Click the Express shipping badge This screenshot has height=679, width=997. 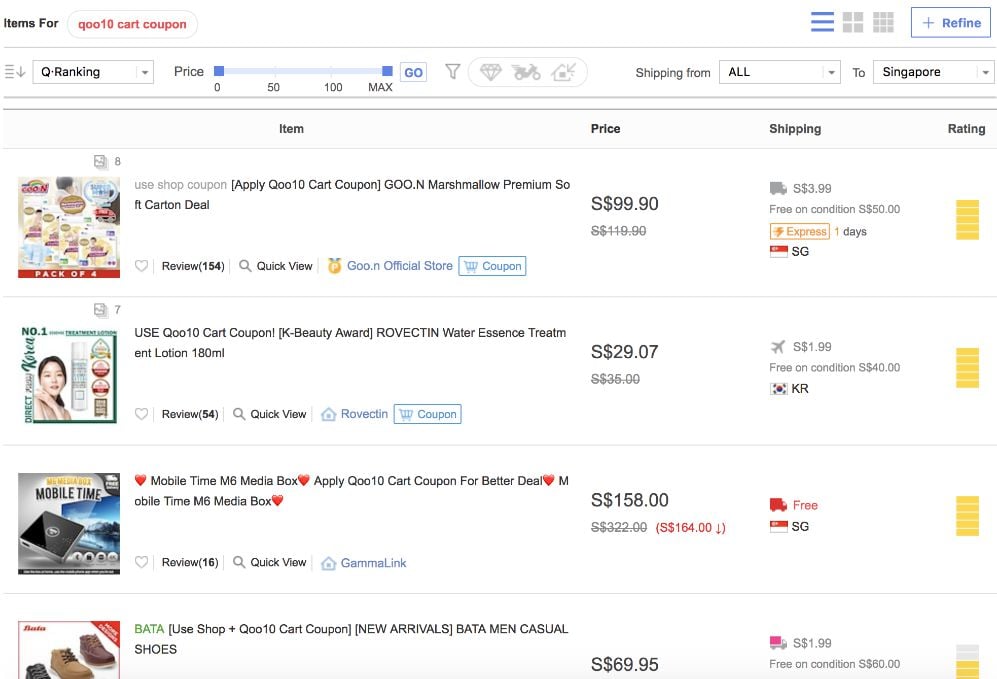800,231
